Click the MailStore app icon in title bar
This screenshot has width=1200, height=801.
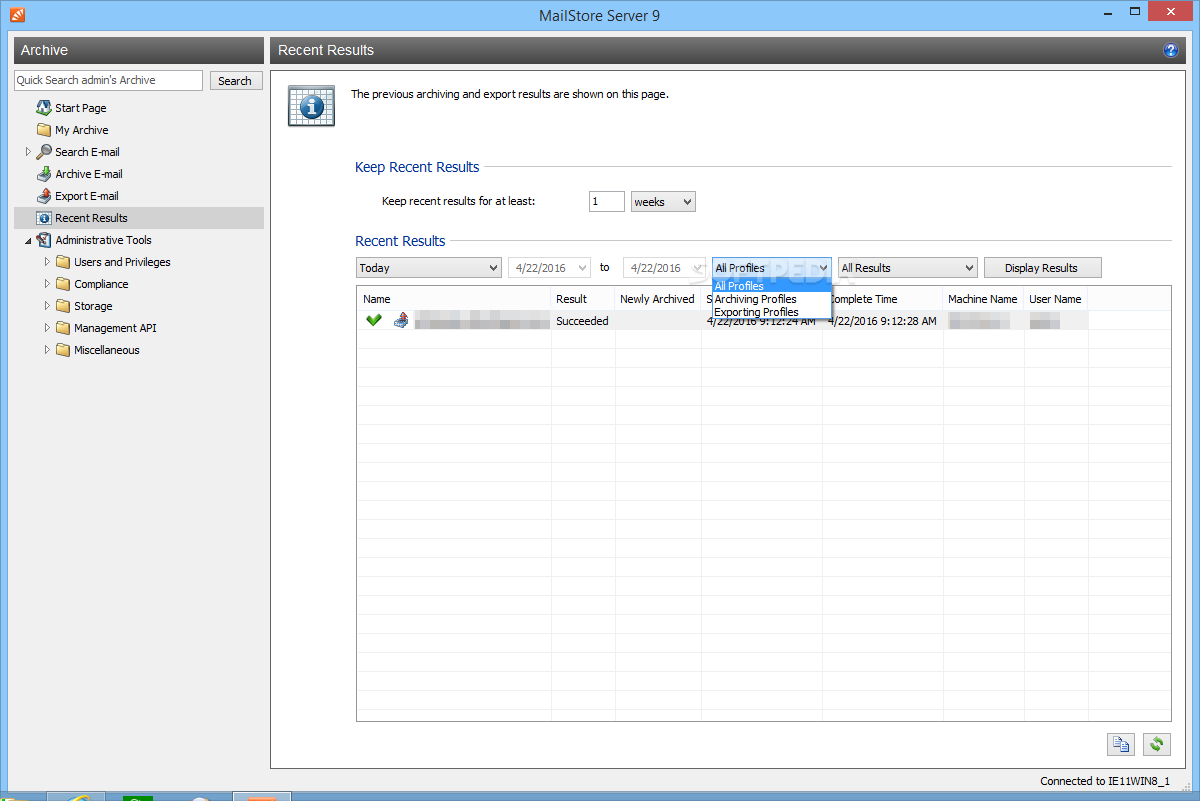[18, 15]
